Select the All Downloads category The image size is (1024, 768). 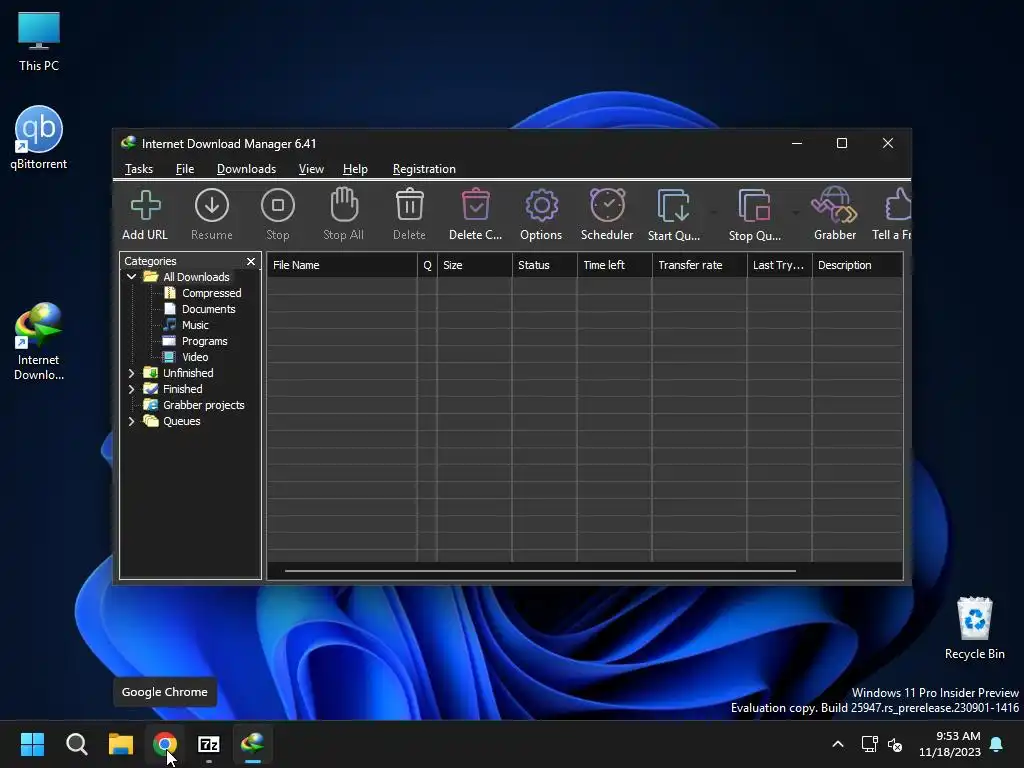coord(196,277)
